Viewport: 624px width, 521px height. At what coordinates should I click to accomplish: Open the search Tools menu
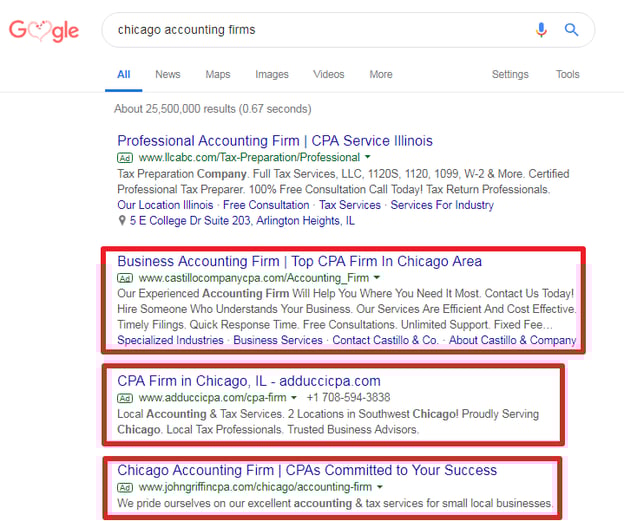coord(568,74)
